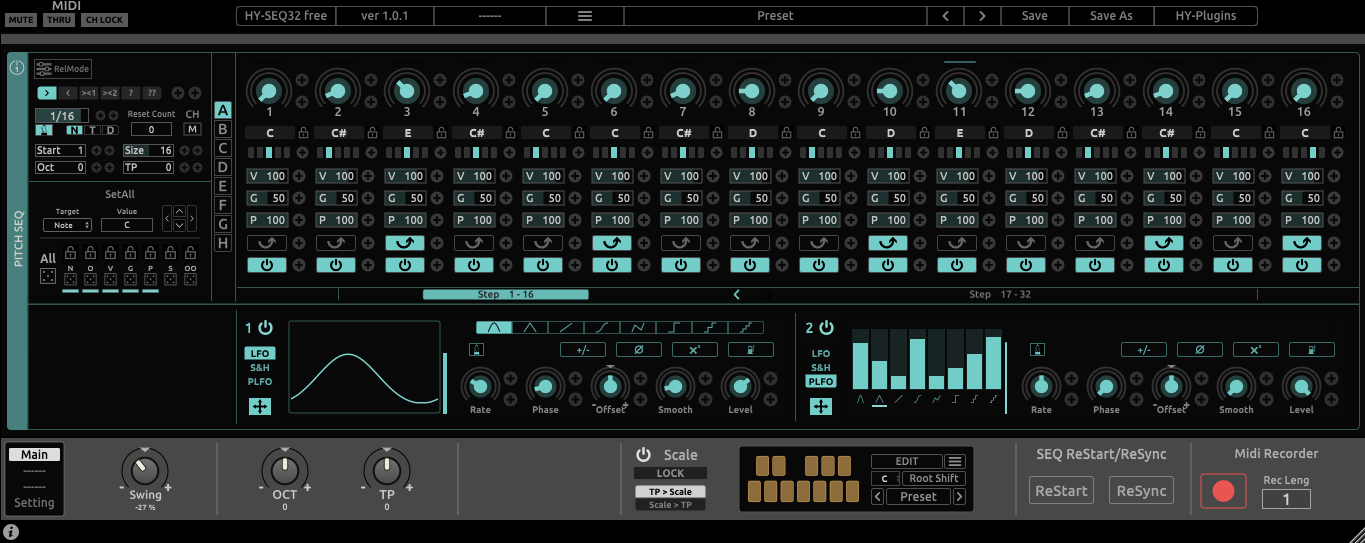Select random ?? play mode
The height and width of the screenshot is (543, 1365).
pyautogui.click(x=151, y=93)
